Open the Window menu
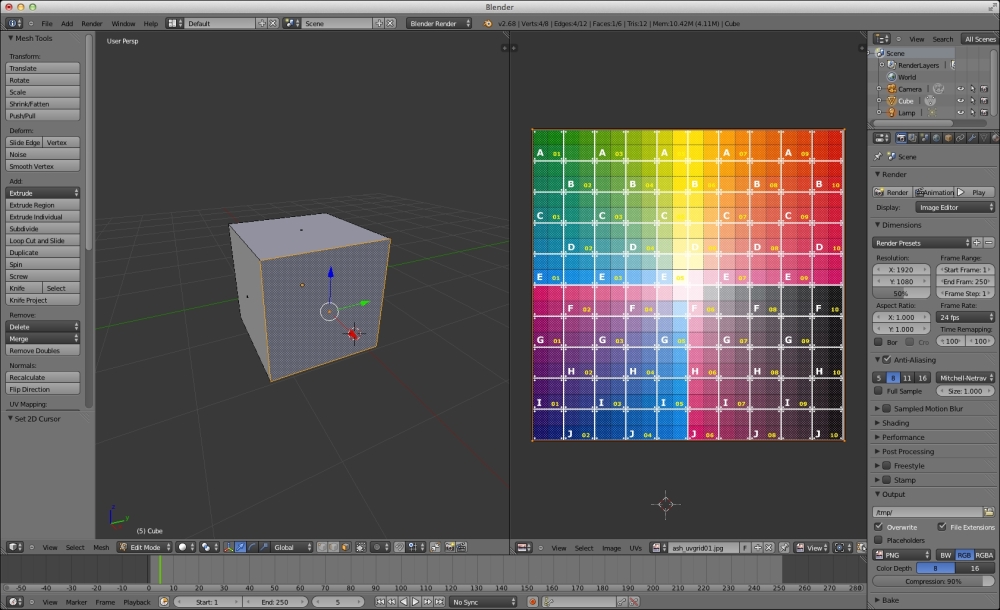1000x610 pixels. click(x=123, y=24)
